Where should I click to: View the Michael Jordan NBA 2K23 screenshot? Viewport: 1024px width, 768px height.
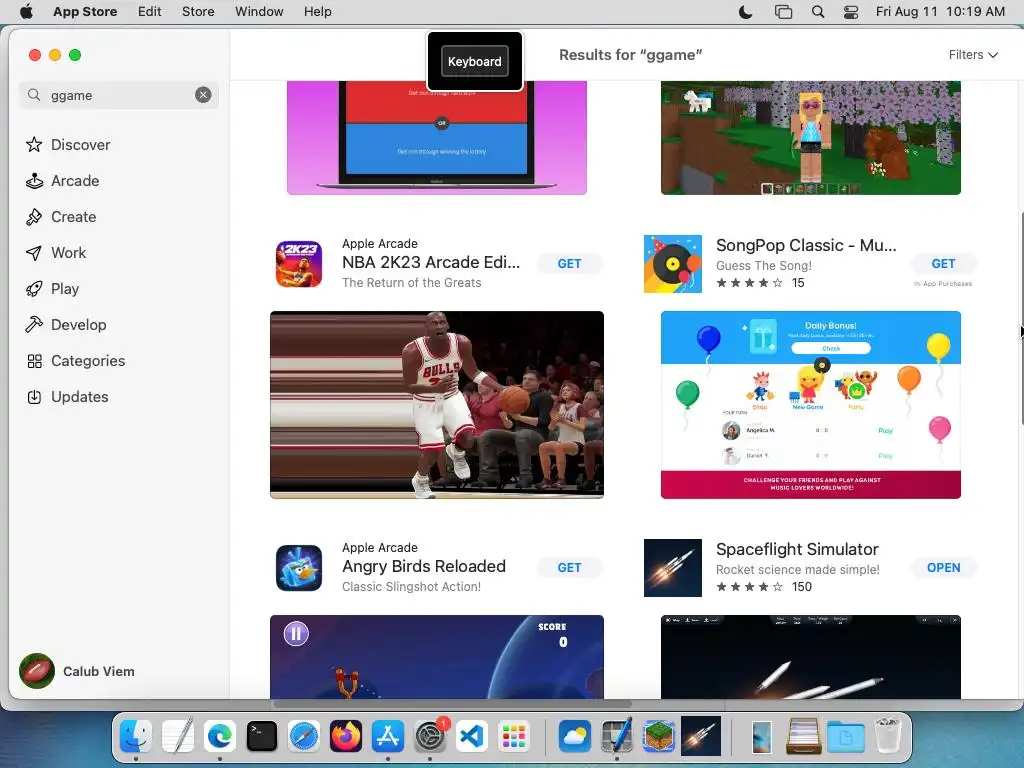click(437, 405)
